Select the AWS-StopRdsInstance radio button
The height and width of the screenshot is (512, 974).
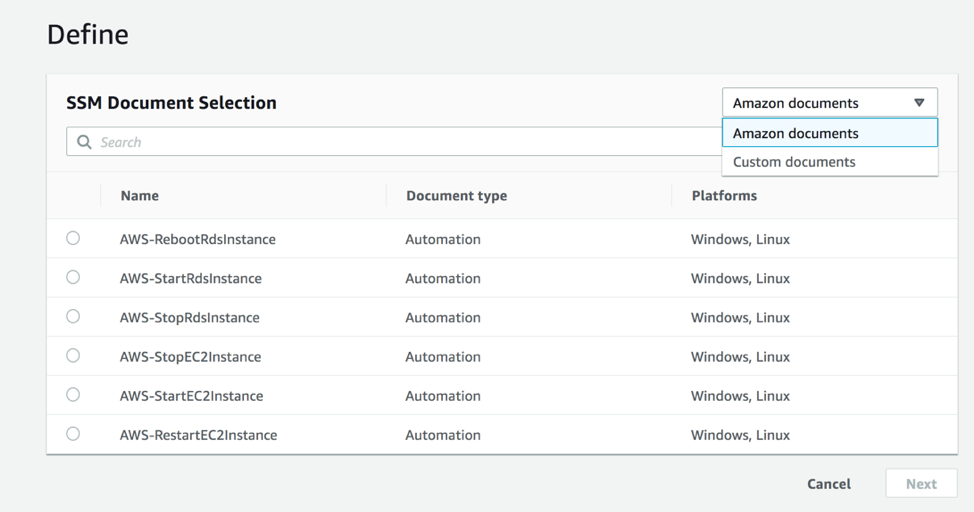[73, 316]
